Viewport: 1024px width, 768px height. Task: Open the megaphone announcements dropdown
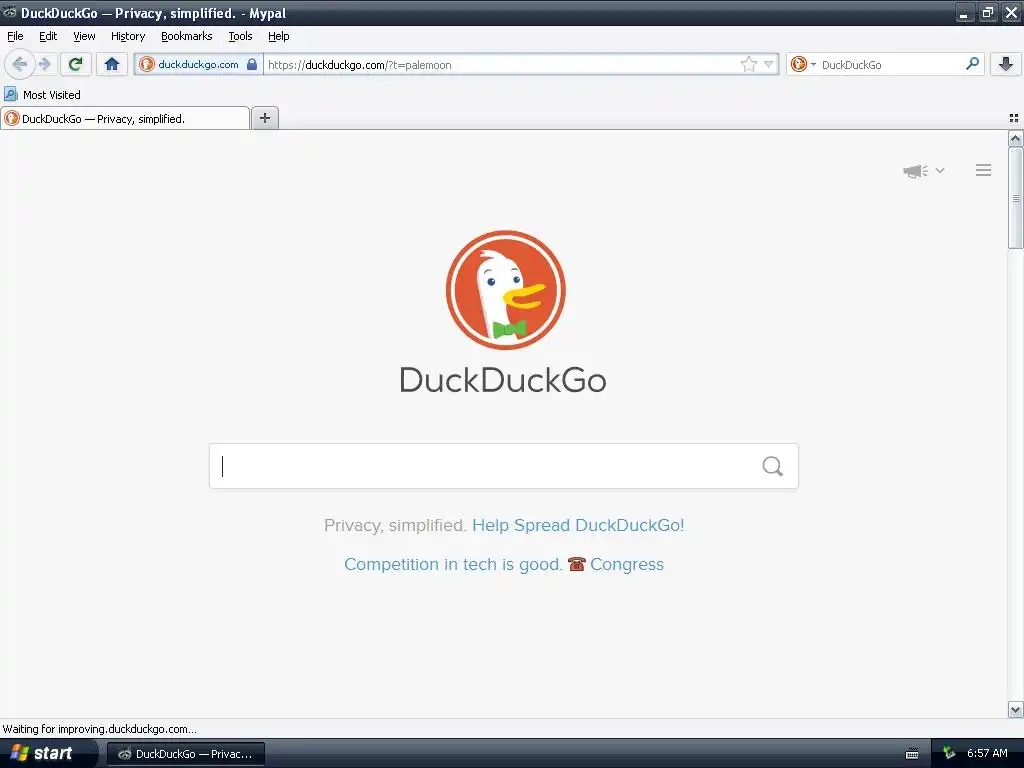923,171
